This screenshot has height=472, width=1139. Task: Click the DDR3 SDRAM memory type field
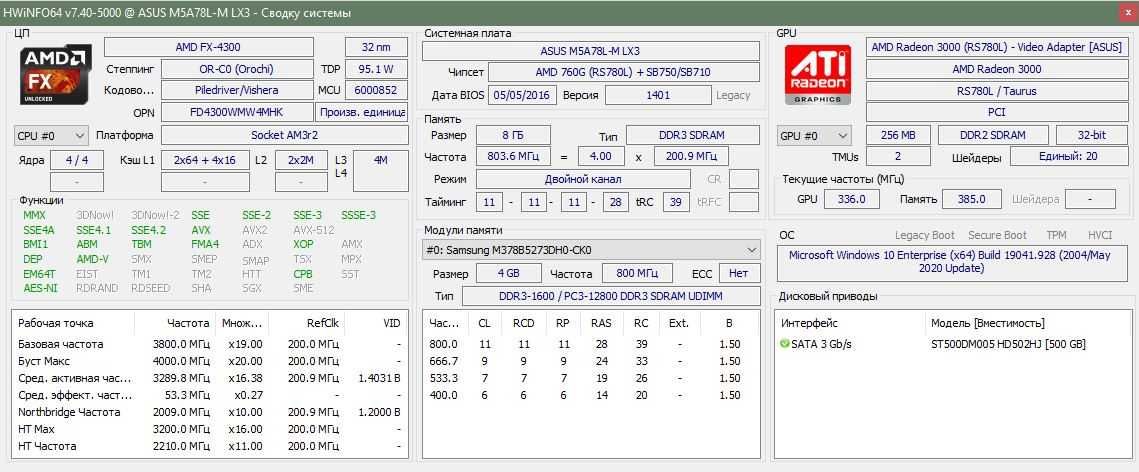tap(692, 135)
